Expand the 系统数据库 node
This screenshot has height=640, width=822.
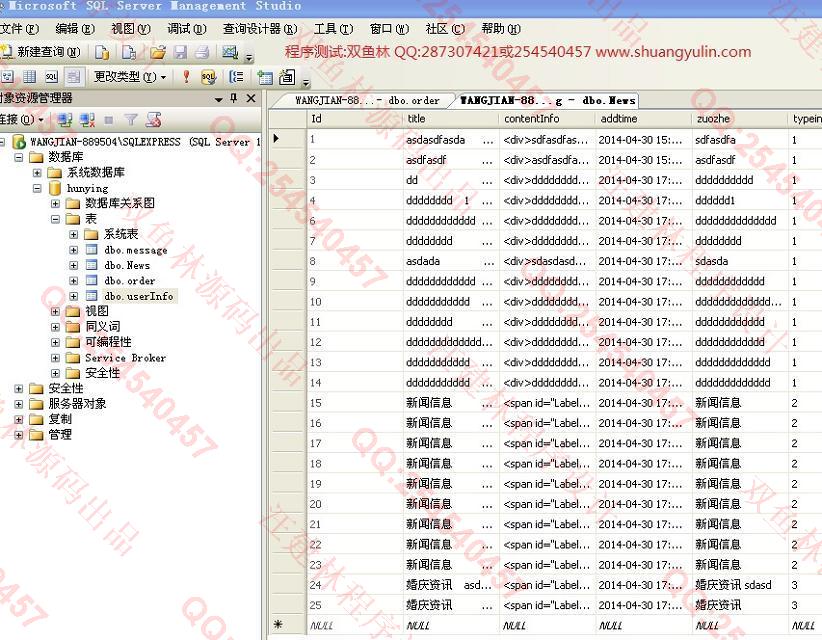coord(37,172)
